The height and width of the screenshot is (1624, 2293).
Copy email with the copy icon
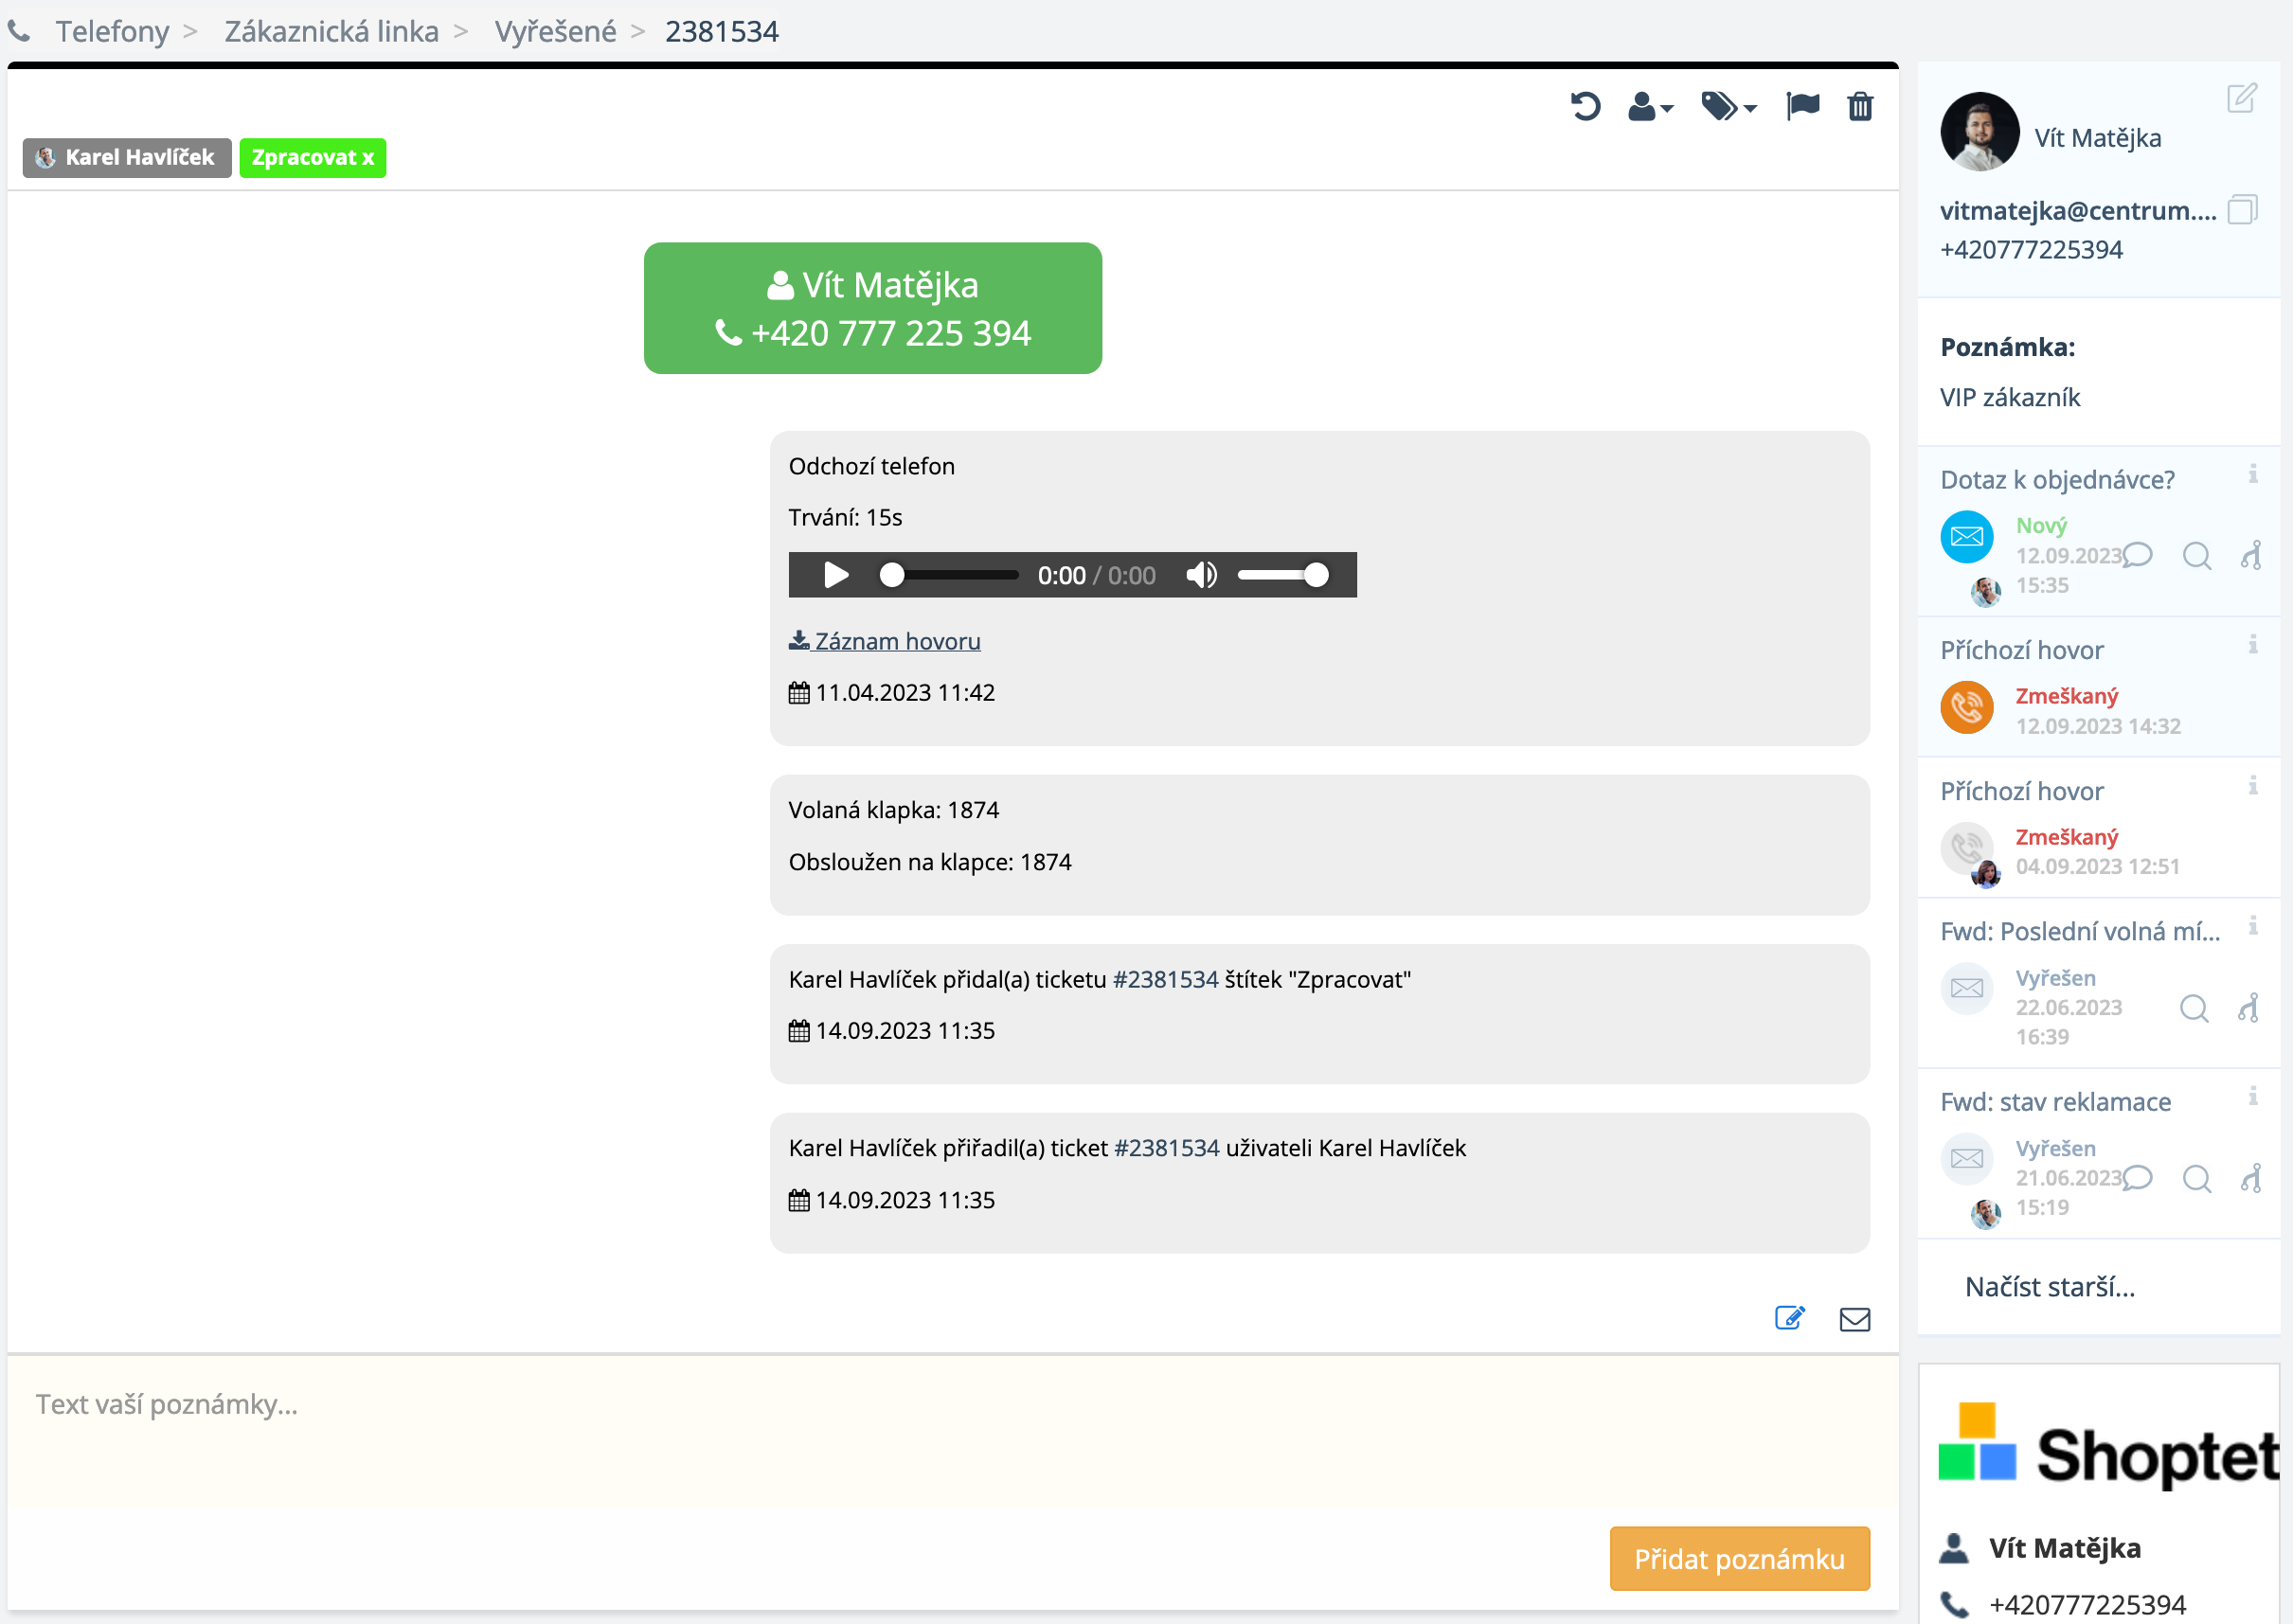[x=2242, y=210]
